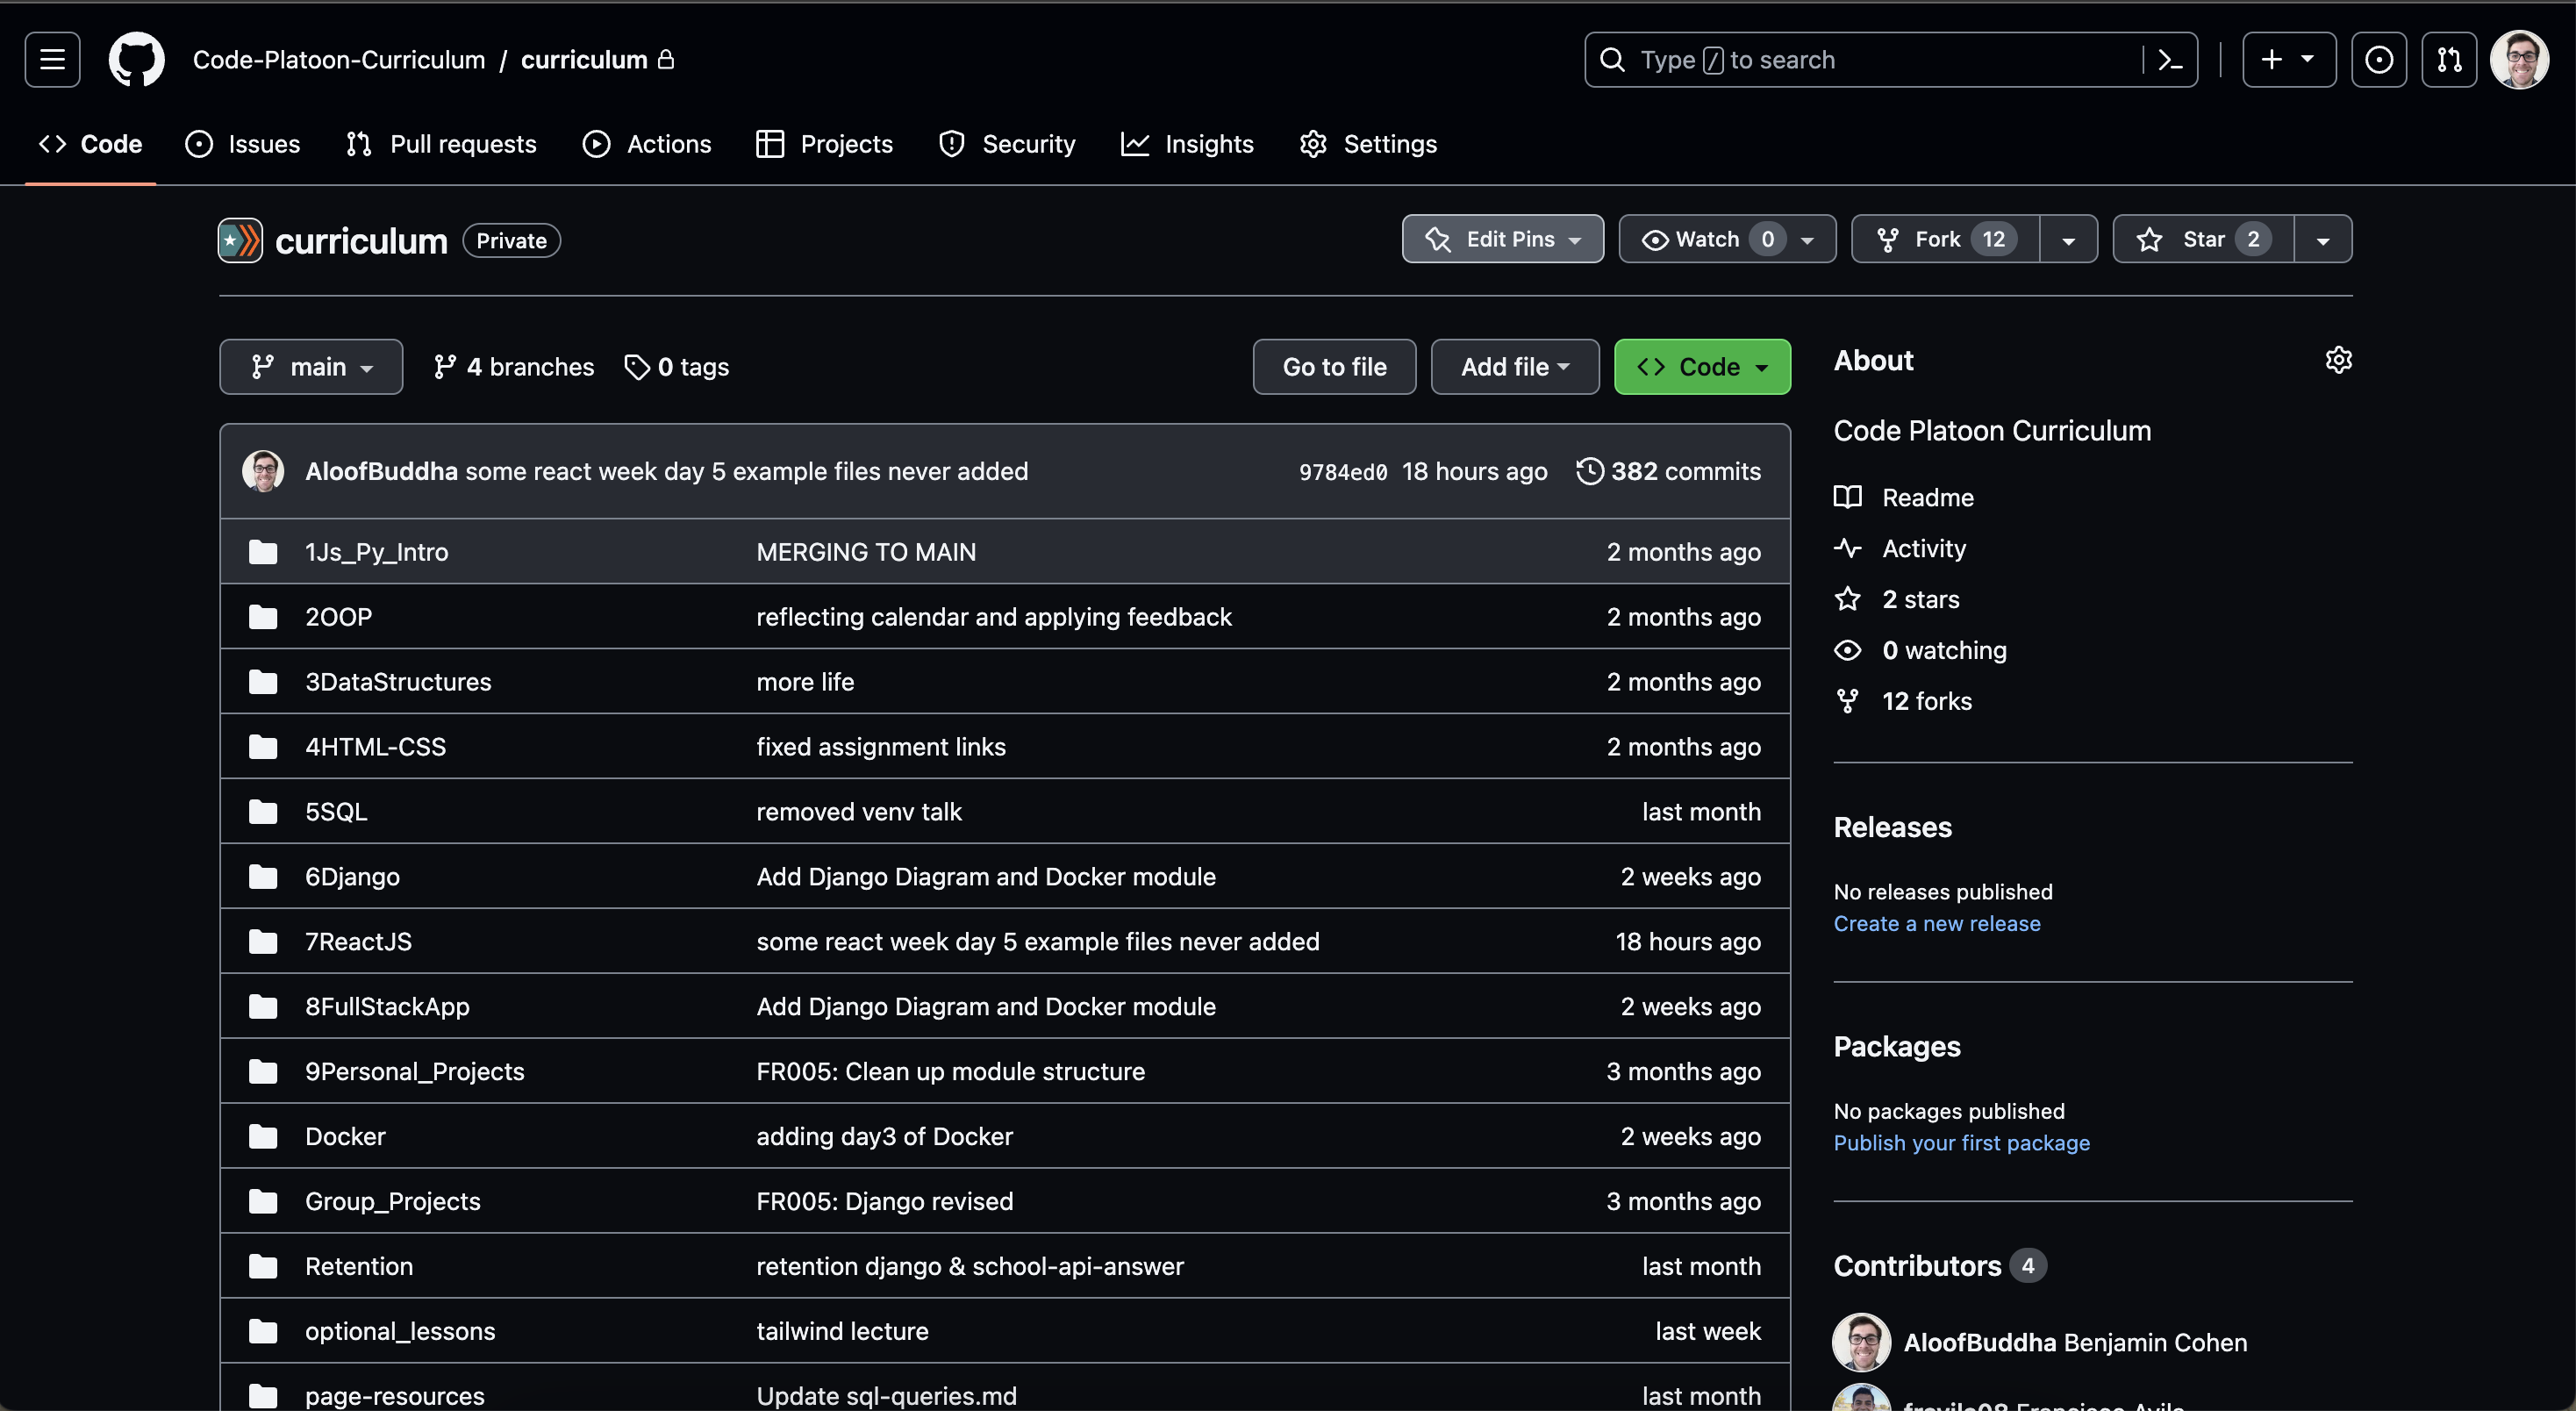
Task: Open the global create menu plus icon
Action: 2288,59
